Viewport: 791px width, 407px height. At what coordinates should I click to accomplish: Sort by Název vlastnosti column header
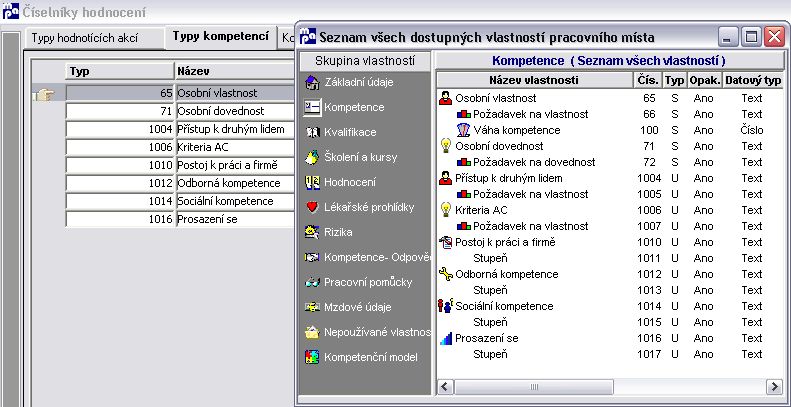point(534,80)
